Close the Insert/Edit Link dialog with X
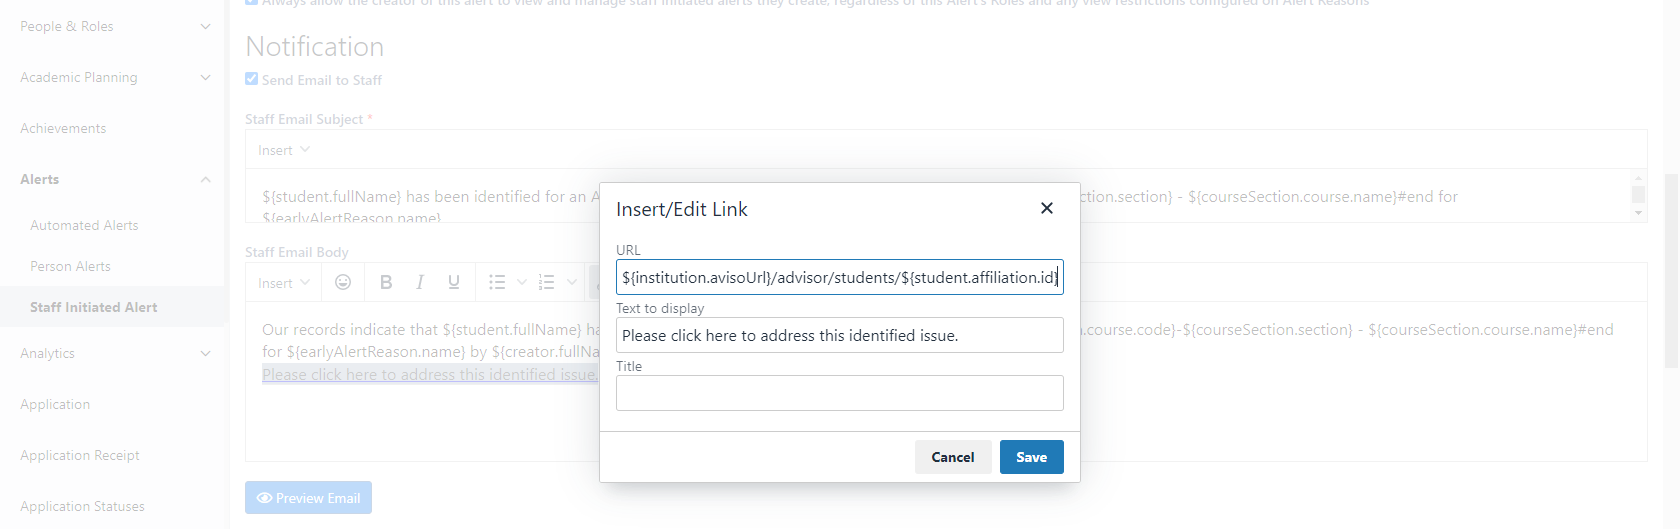Screen dimensions: 1680x529 [1047, 208]
